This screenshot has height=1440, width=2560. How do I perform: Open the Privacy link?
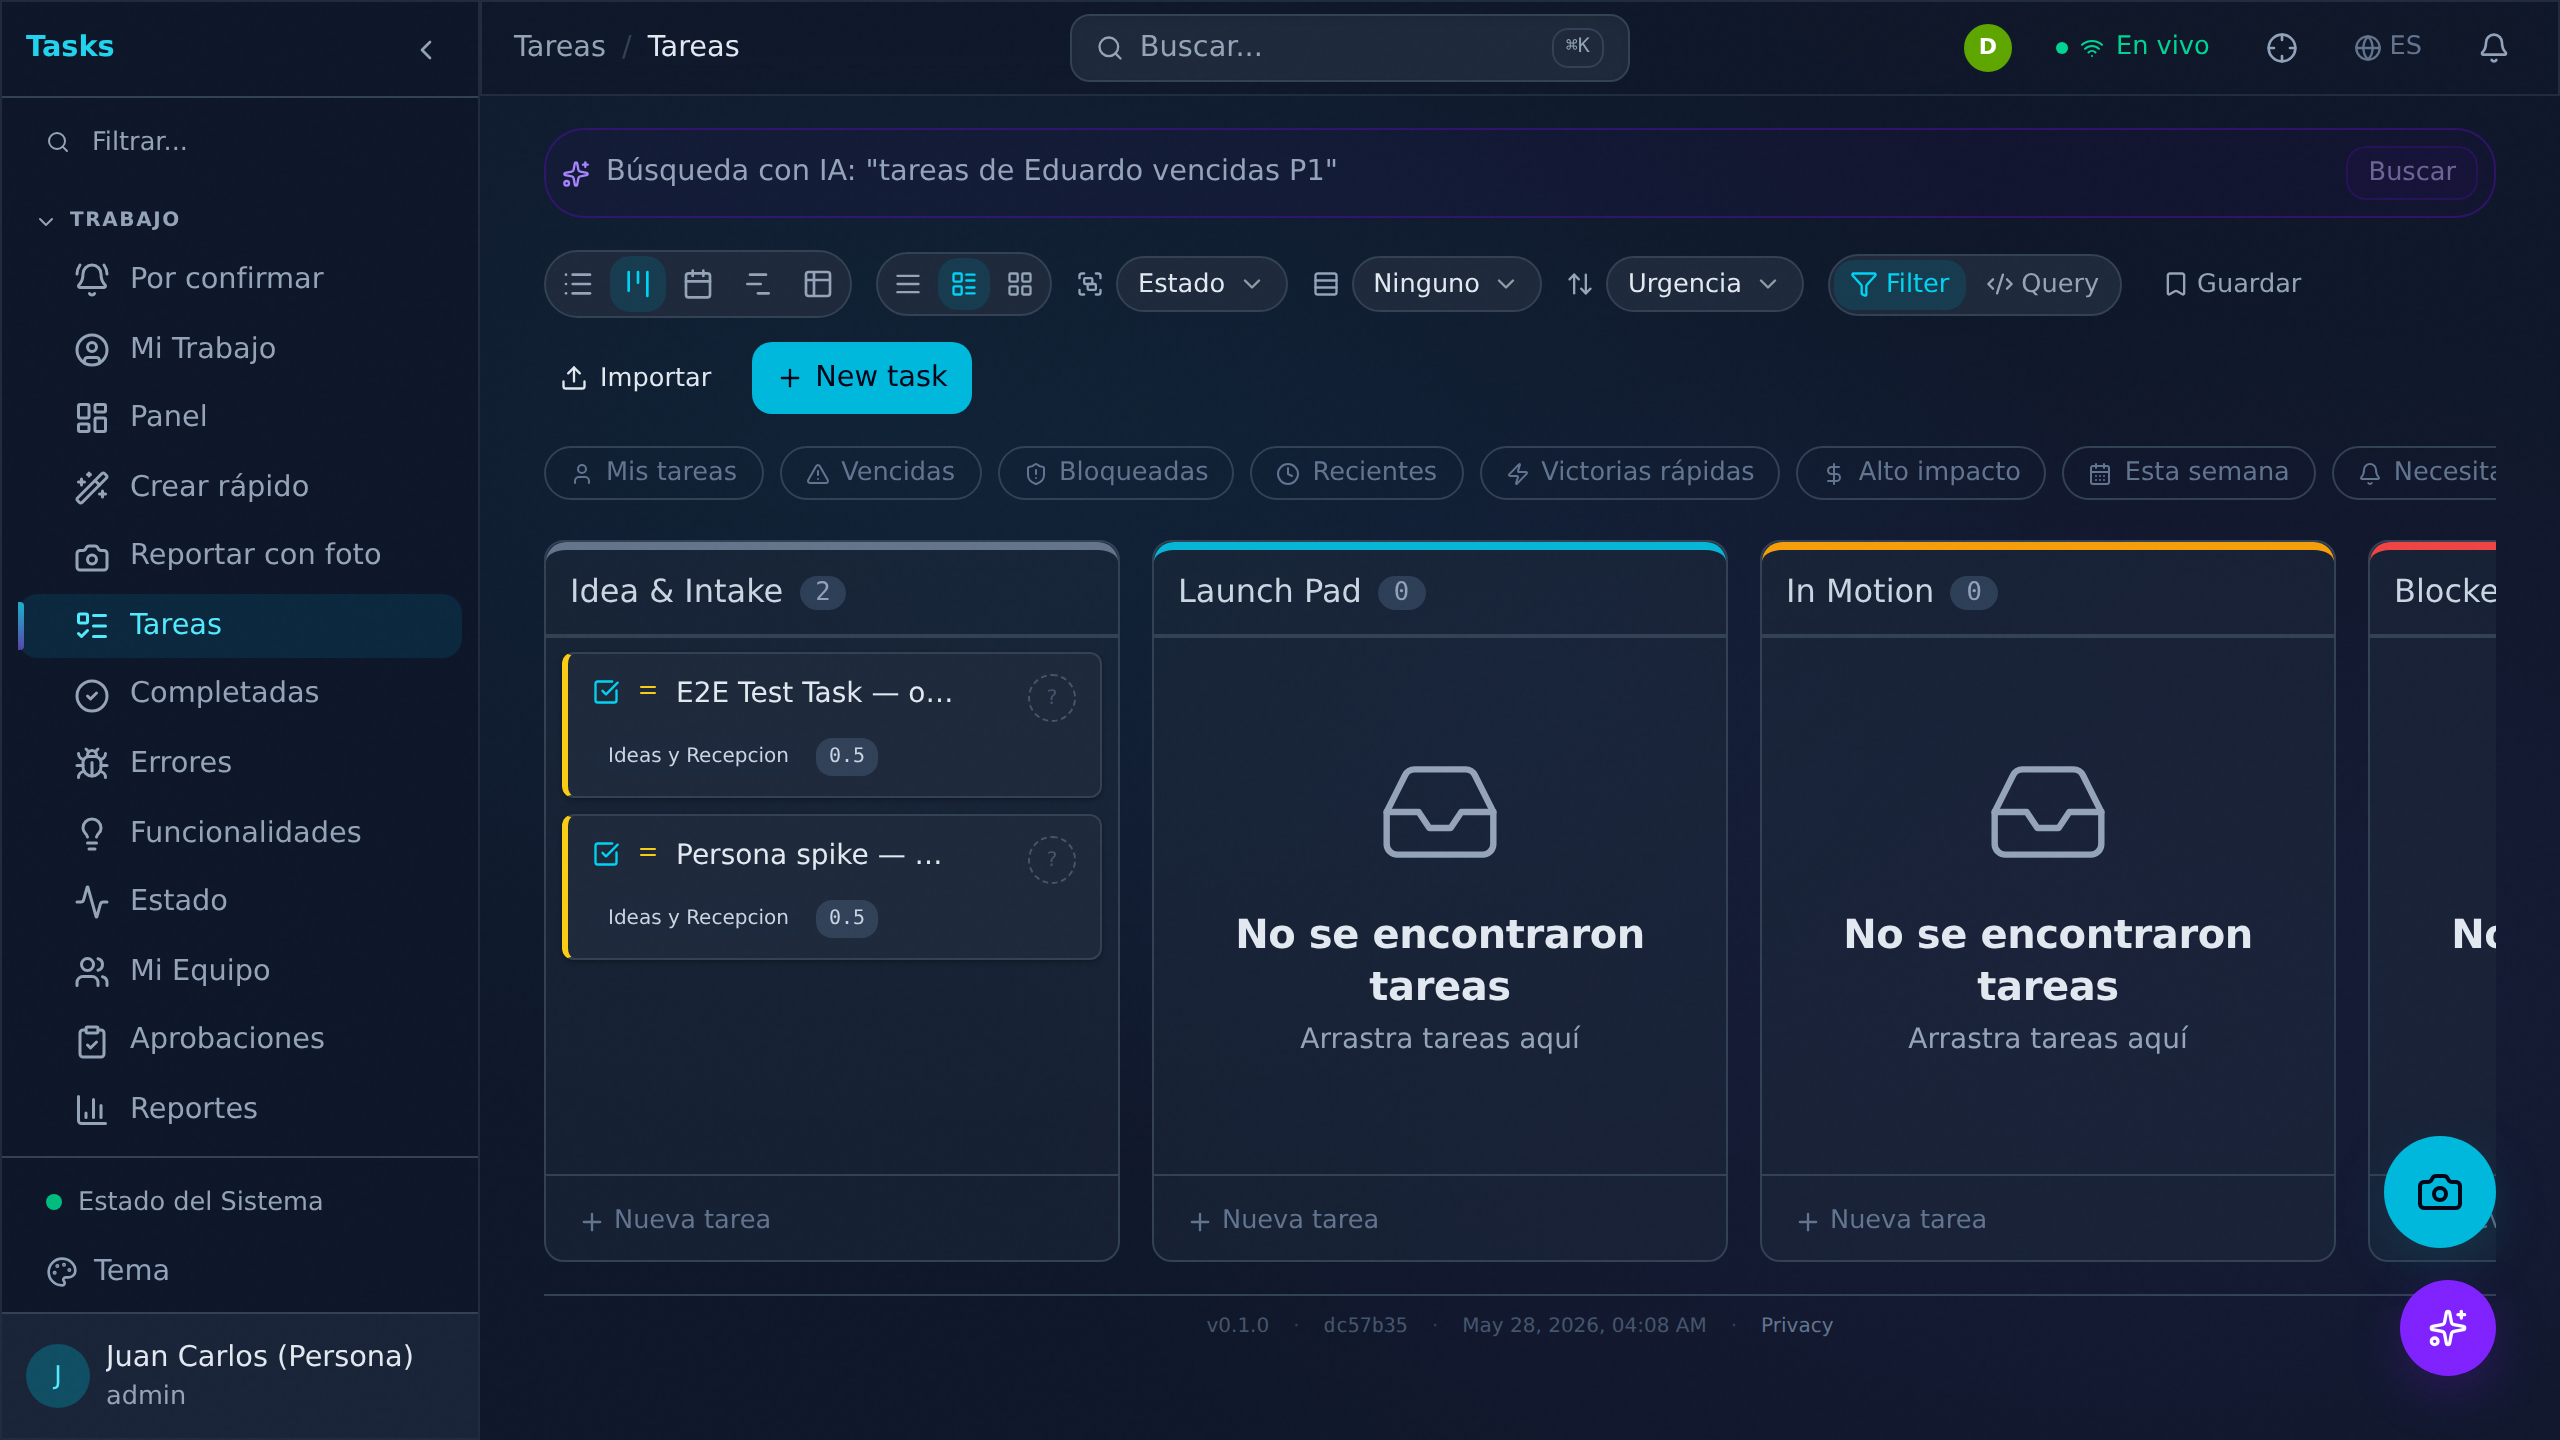[1797, 1325]
